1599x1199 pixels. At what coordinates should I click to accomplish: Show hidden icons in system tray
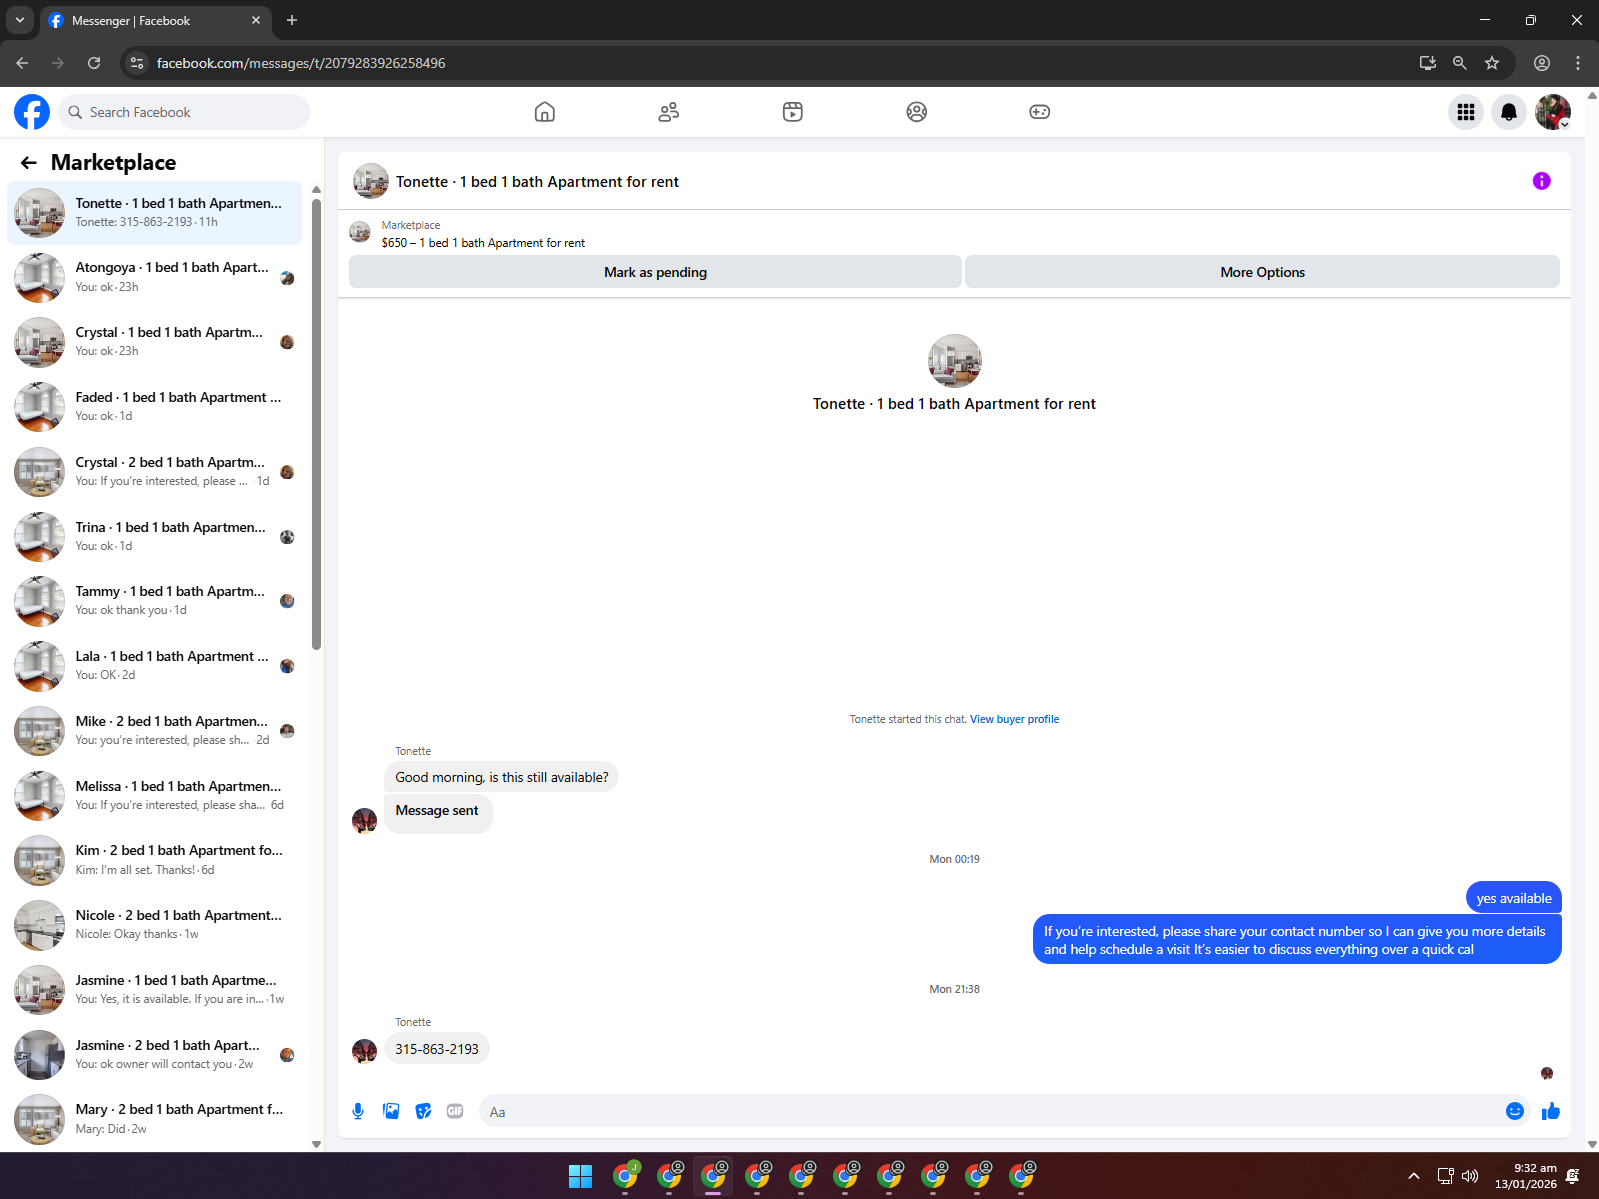pos(1413,1176)
